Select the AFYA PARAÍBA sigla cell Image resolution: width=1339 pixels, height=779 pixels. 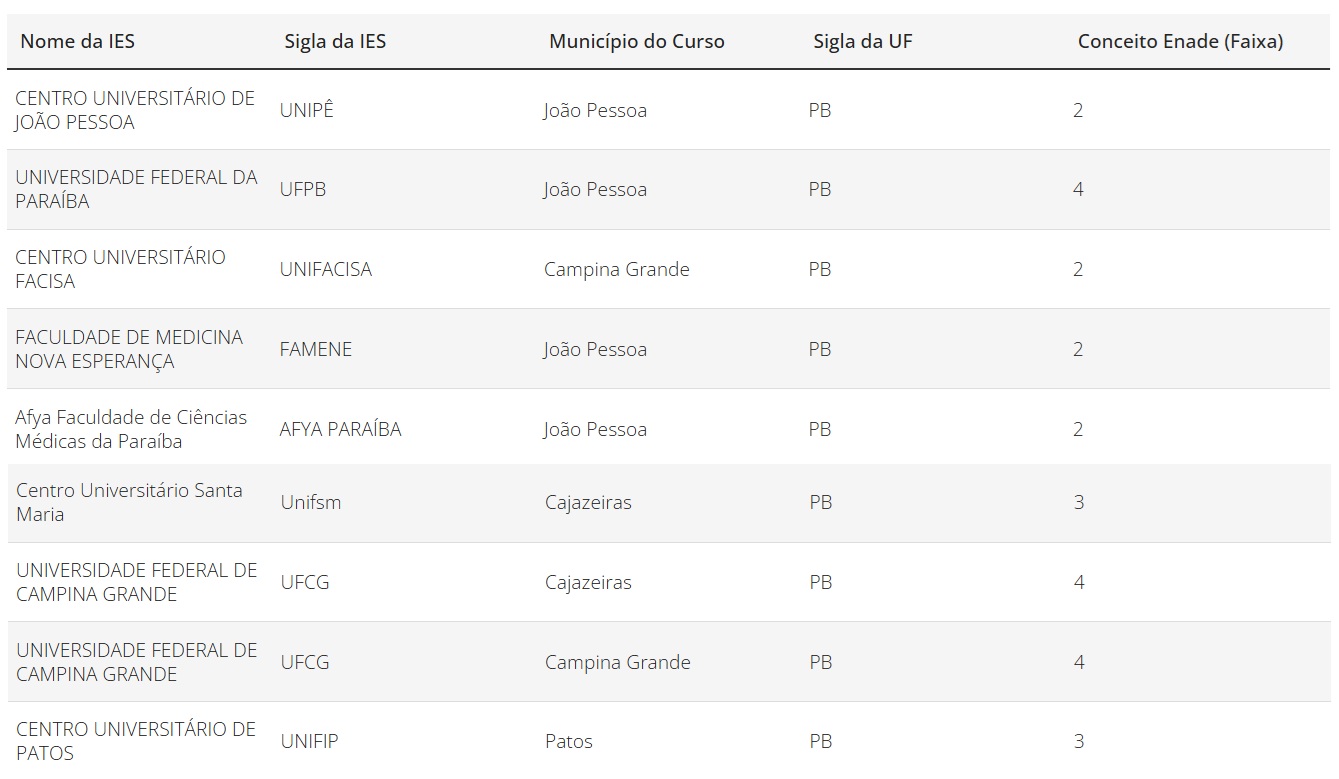(x=341, y=429)
